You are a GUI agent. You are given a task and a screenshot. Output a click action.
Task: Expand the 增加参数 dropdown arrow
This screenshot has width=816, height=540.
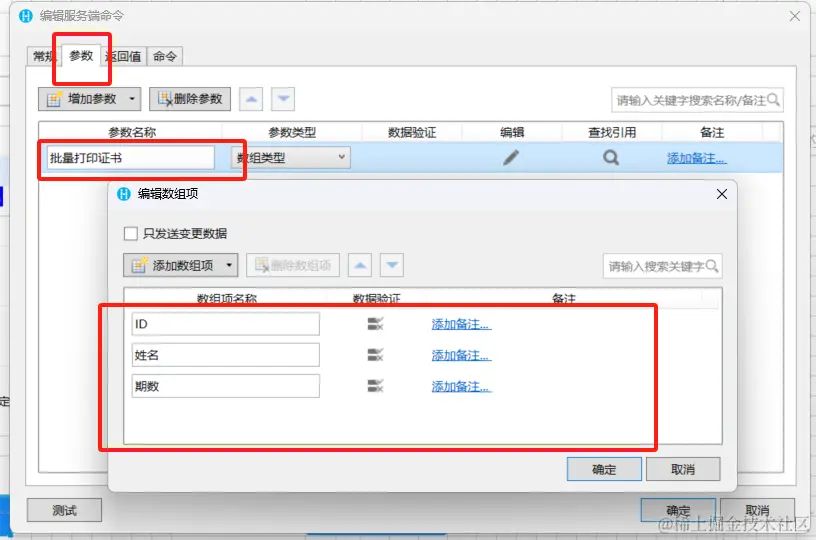tap(132, 99)
